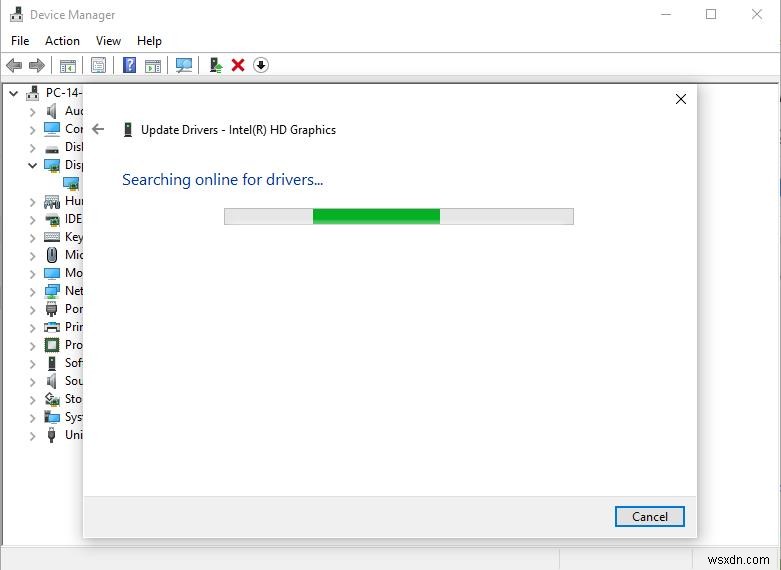Click 'Update Drivers - Intel(R) HD Graphics' title
This screenshot has width=781, height=570.
click(239, 130)
